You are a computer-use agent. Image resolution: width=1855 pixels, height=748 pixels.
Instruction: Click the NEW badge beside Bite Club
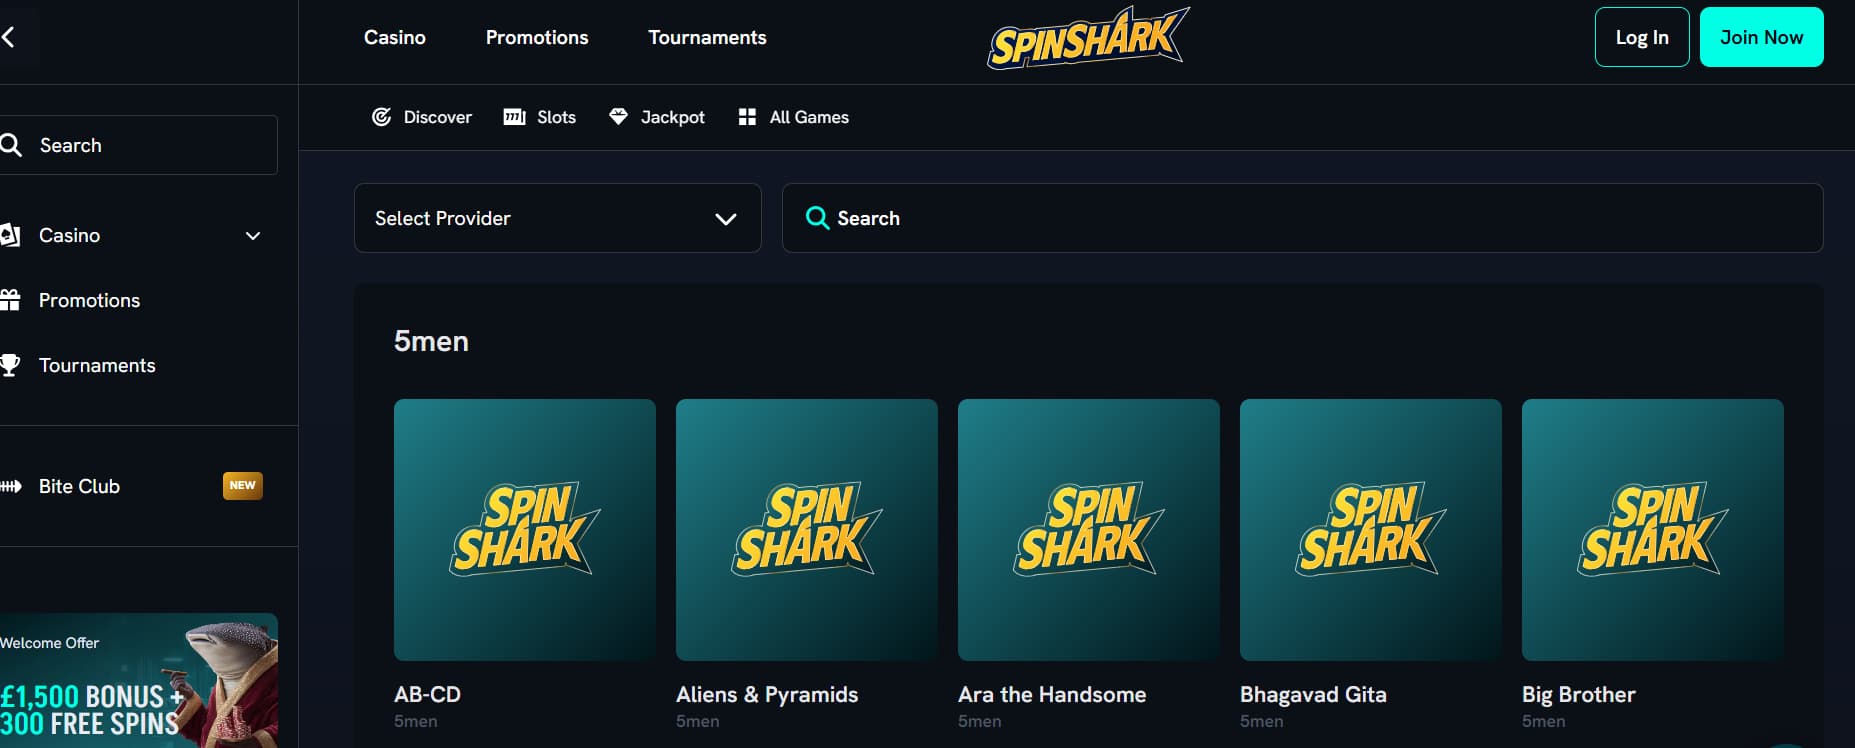(242, 485)
